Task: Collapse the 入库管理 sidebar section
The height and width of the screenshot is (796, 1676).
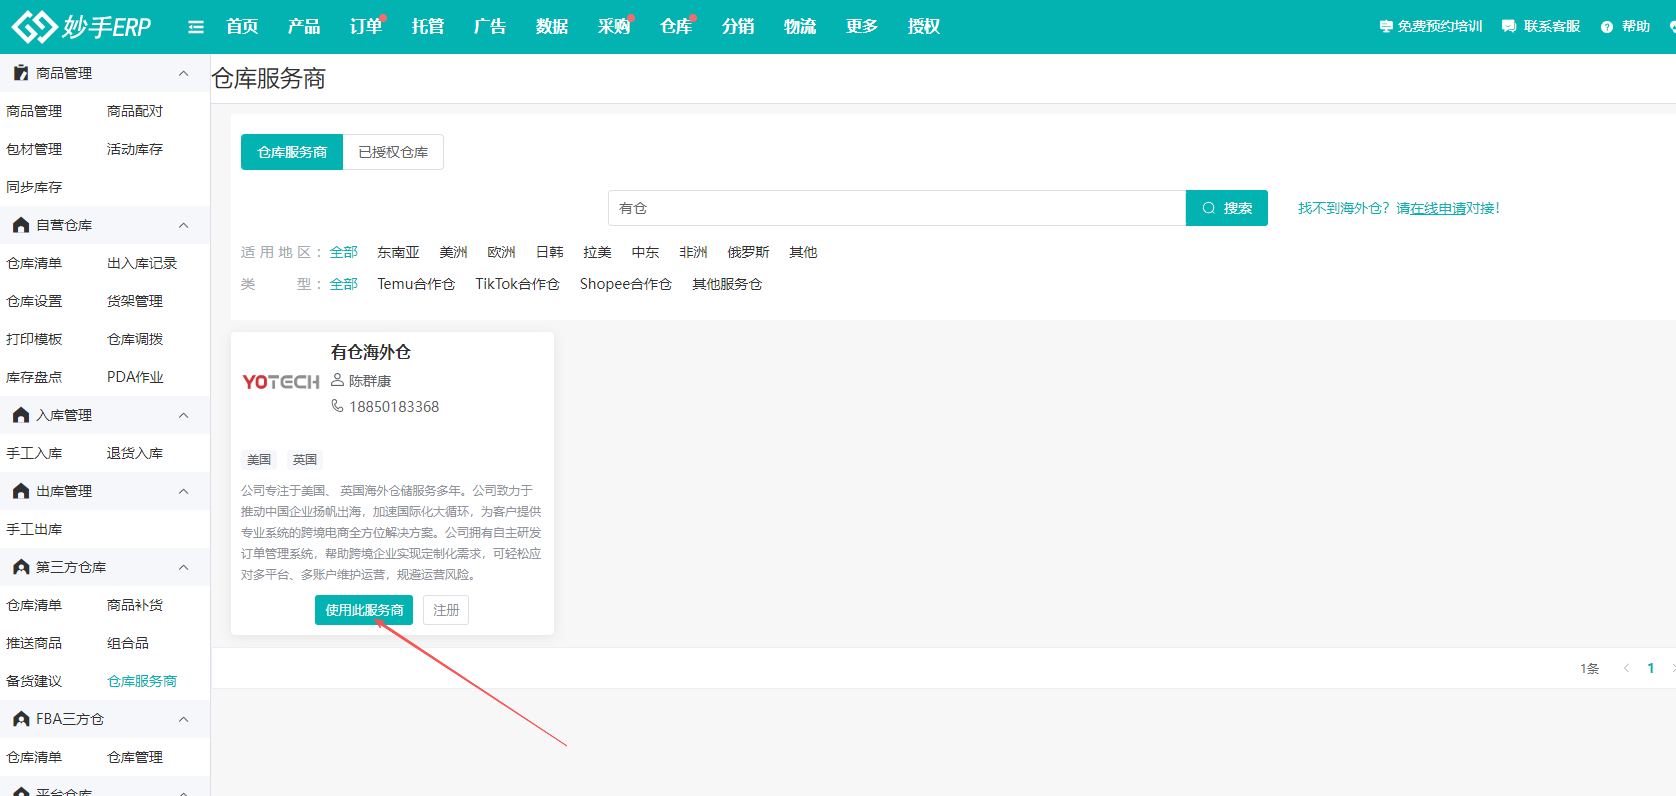Action: tap(183, 415)
